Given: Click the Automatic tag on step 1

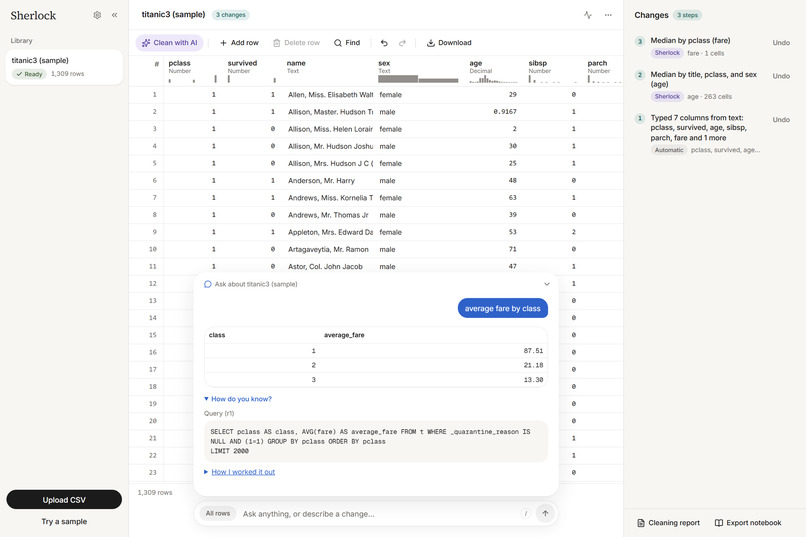Looking at the screenshot, I should click(x=669, y=150).
